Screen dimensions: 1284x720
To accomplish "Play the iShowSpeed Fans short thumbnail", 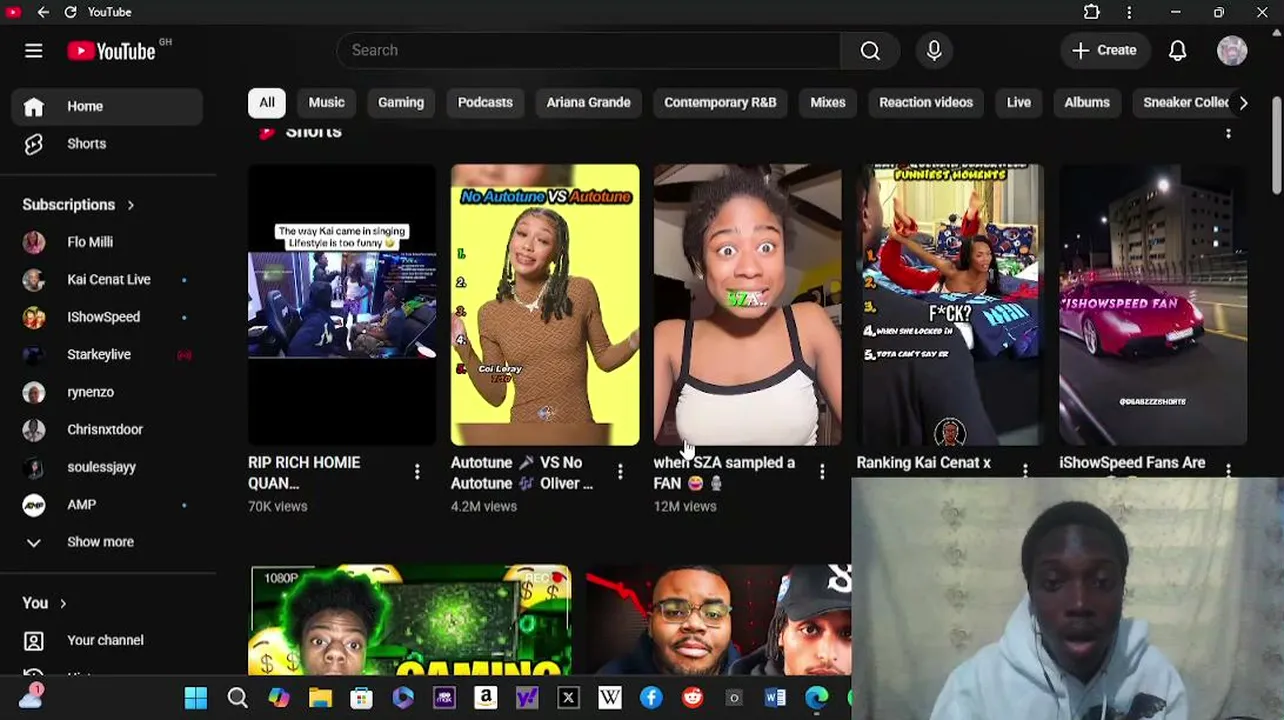I will 1153,305.
